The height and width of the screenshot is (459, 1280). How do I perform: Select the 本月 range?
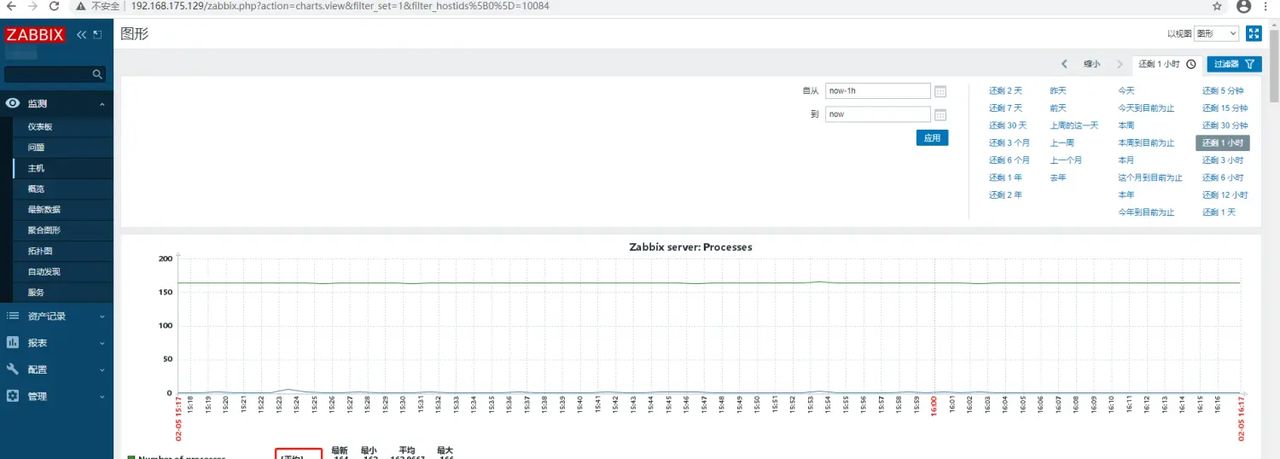[x=1126, y=160]
